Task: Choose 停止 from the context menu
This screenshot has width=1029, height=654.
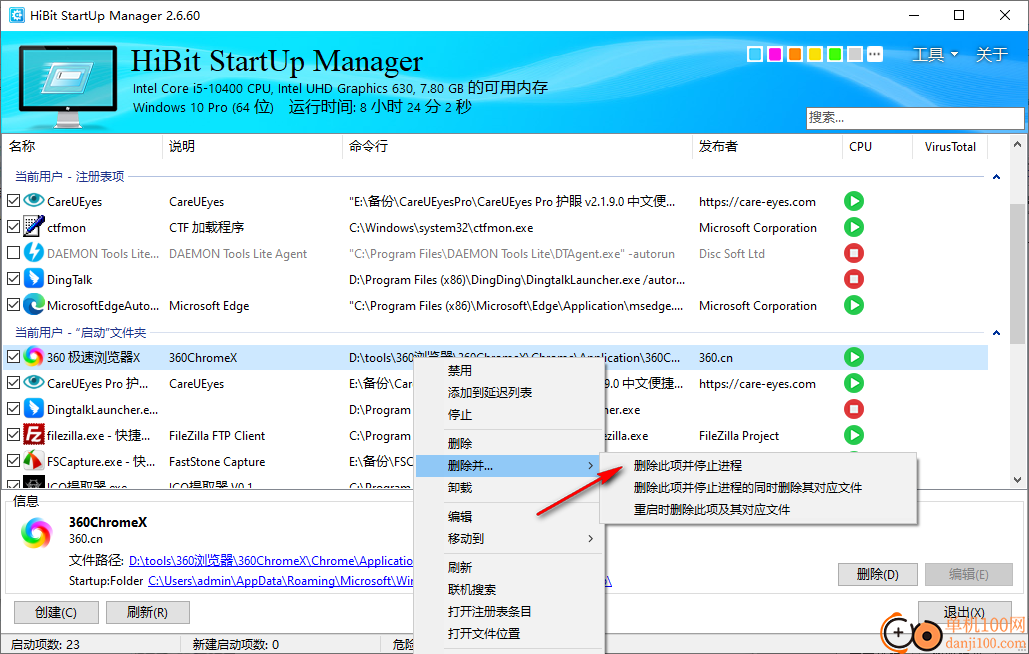Action: pos(509,415)
